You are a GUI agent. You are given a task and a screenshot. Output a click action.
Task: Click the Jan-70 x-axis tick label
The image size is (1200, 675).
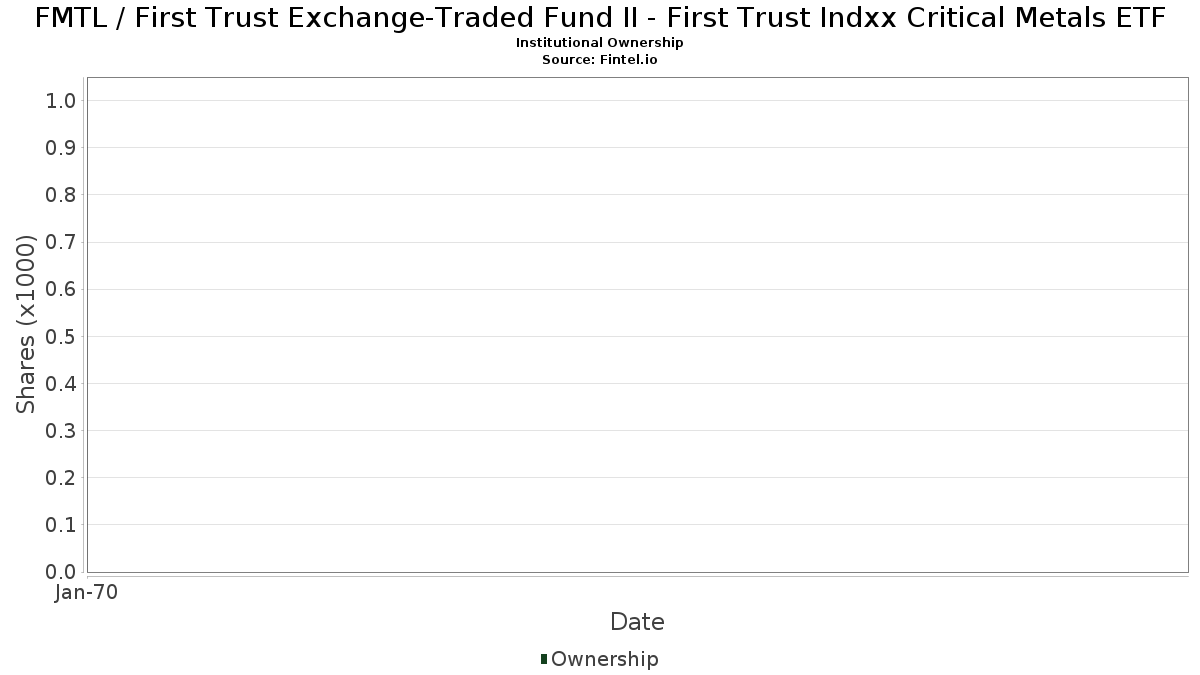[87, 593]
